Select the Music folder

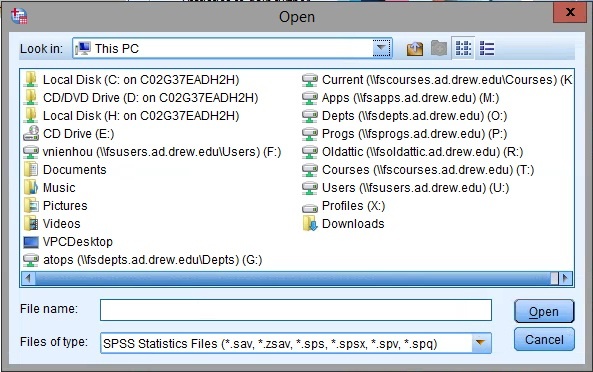click(x=50, y=188)
